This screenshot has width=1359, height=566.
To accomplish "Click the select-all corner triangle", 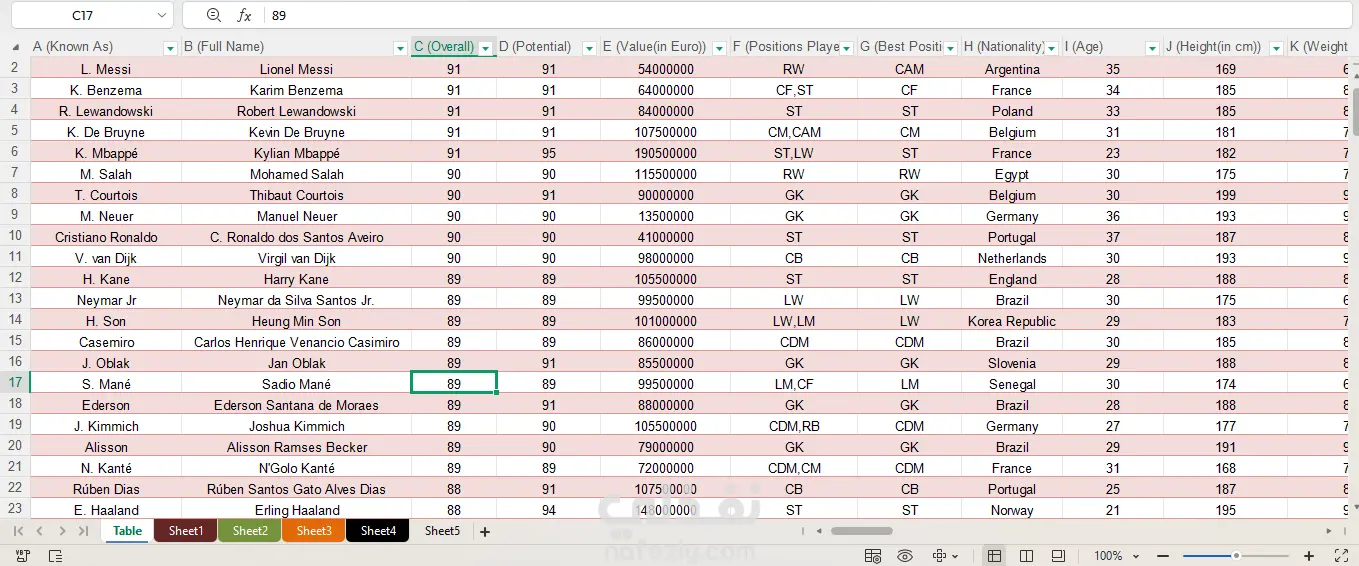I will coord(16,47).
